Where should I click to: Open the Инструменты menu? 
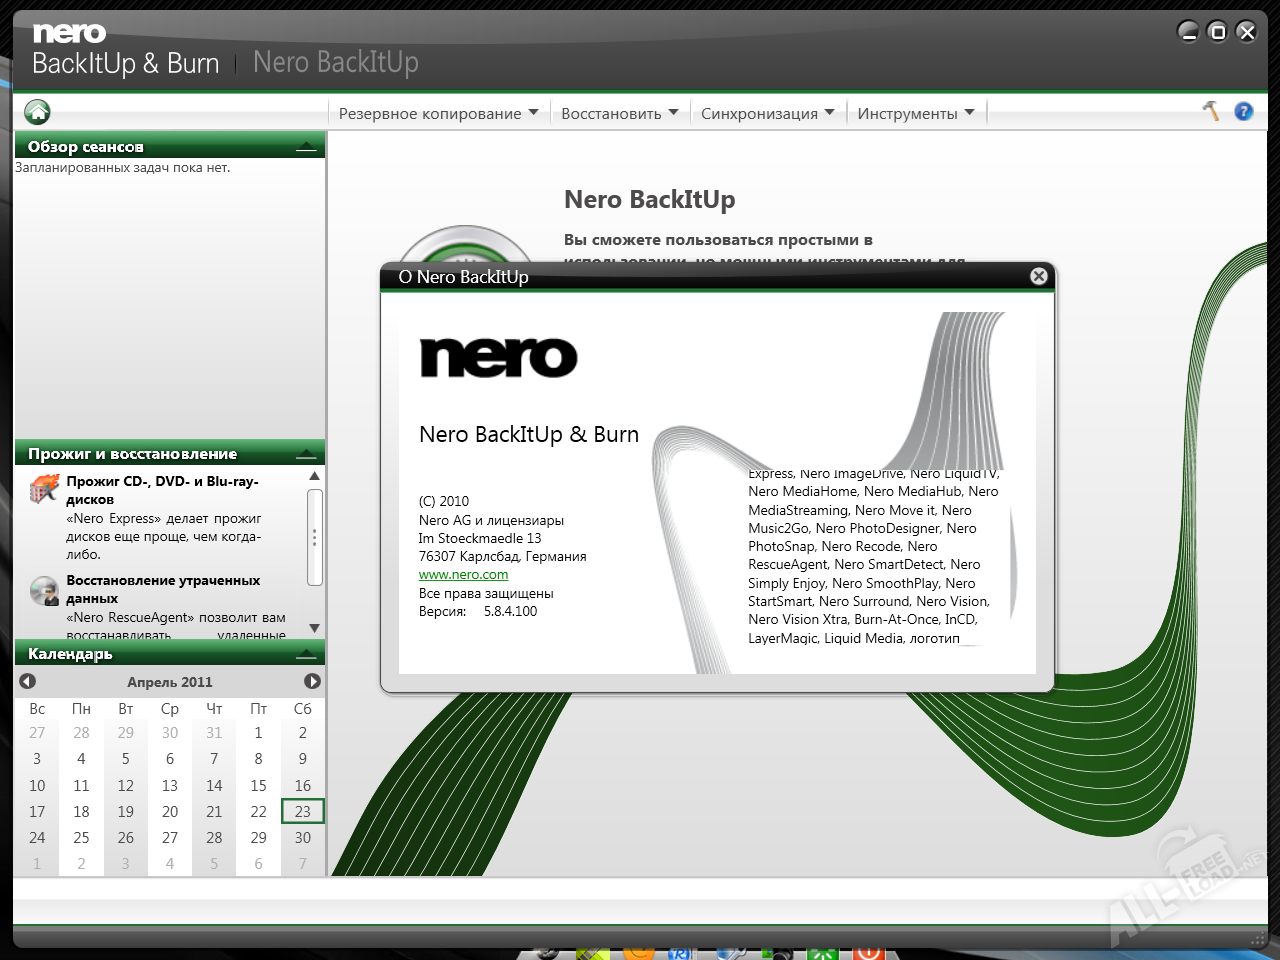coord(915,113)
